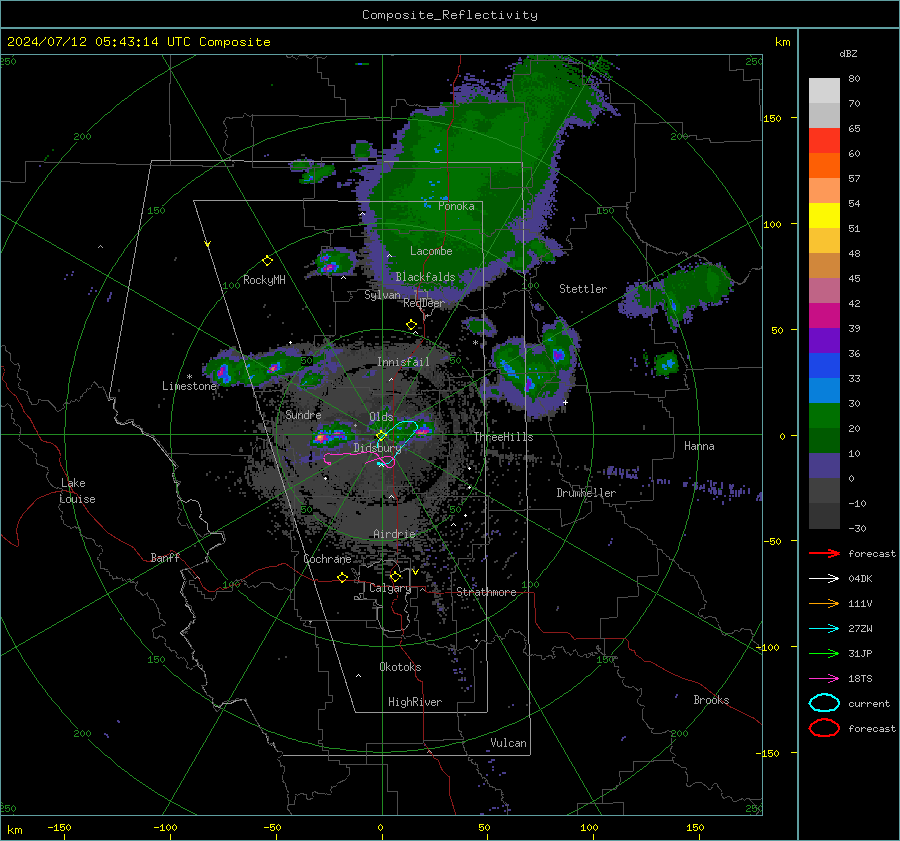Viewport: 900px width, 841px height.
Task: Click the yellow diamond marker above Calgary
Action: click(x=395, y=576)
